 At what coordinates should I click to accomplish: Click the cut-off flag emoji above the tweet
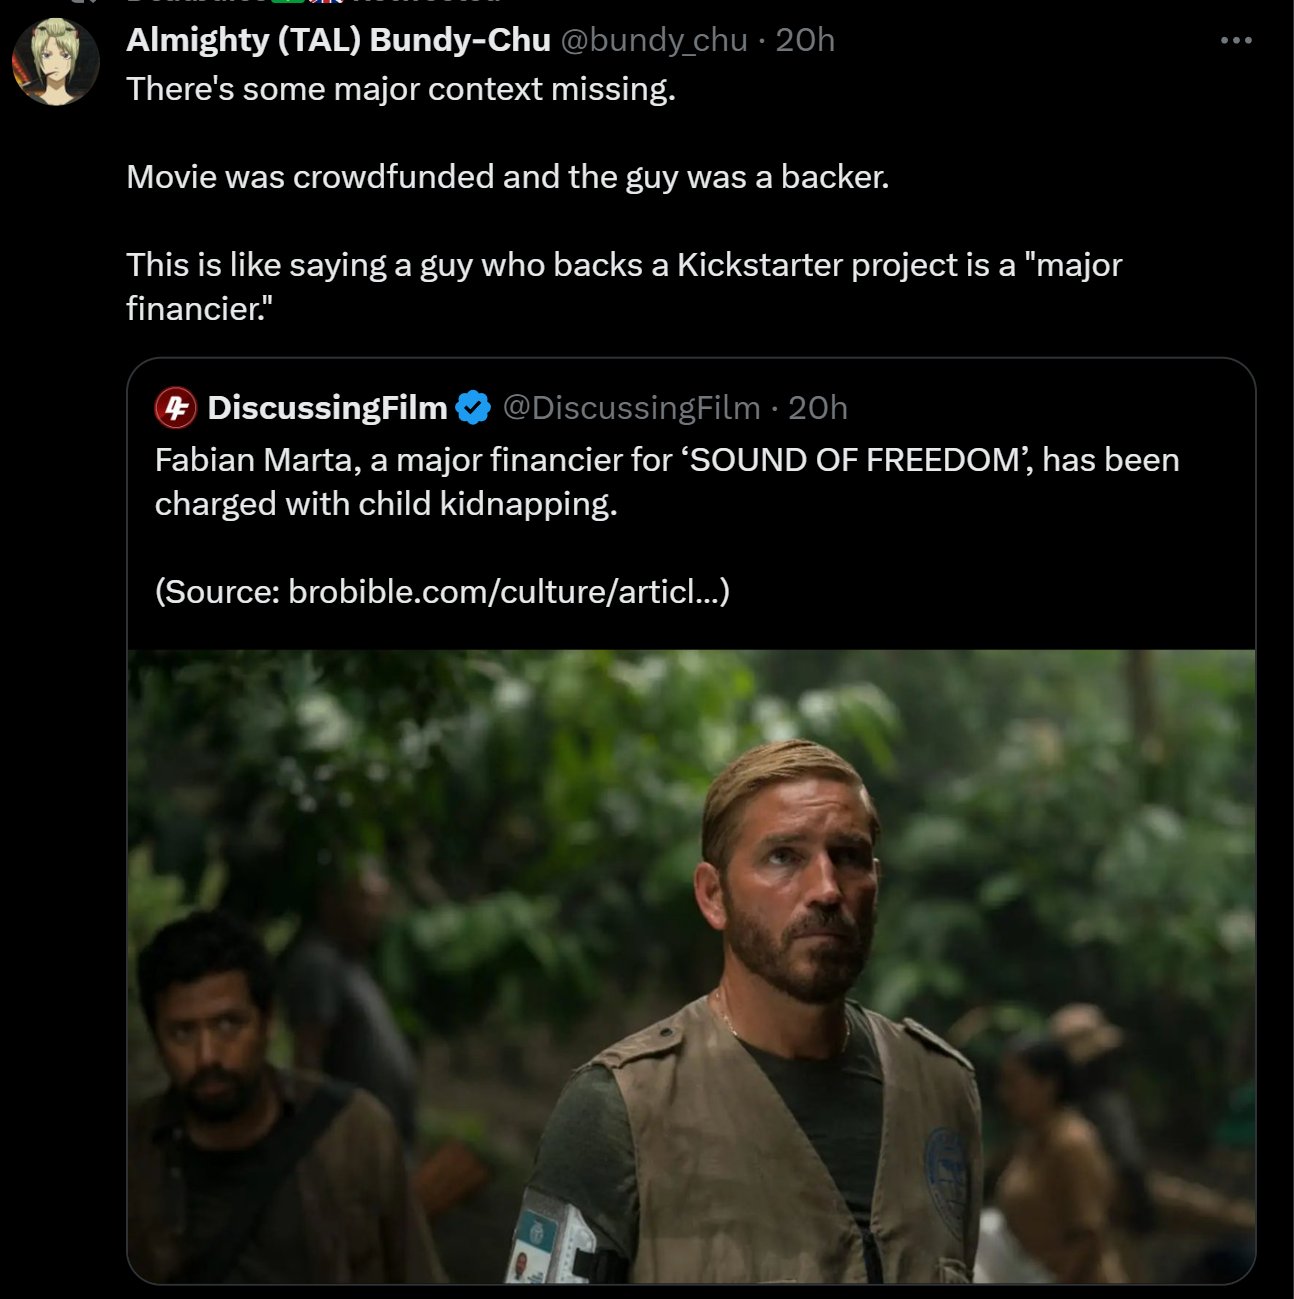pos(326,3)
